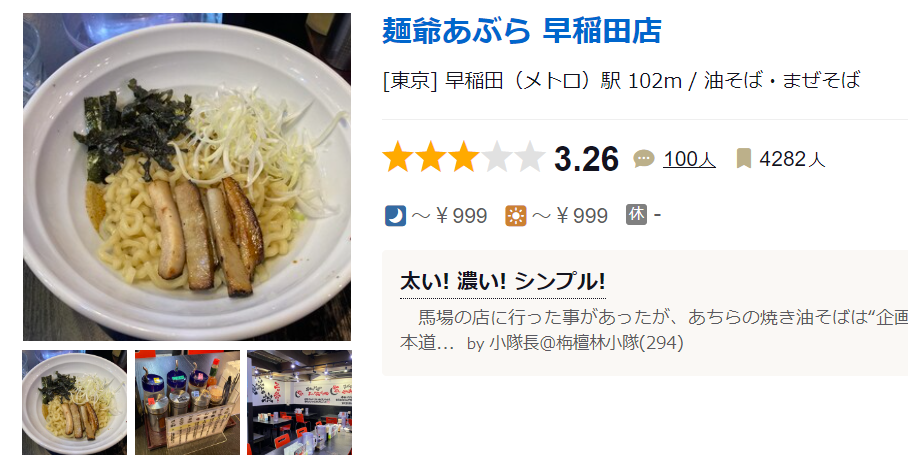The height and width of the screenshot is (471, 908).
Task: Click the fifth gray rating star
Action: [x=530, y=158]
